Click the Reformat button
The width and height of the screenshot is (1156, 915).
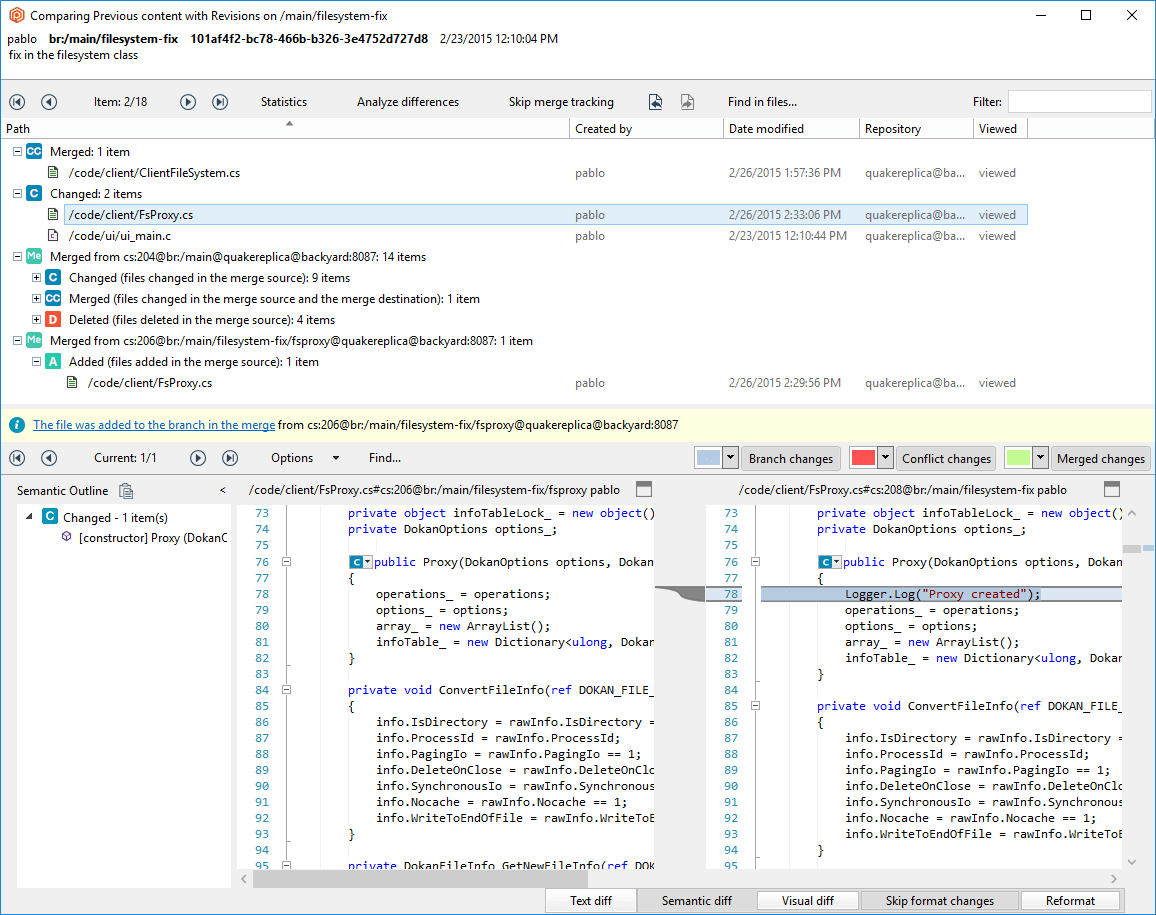(x=1070, y=901)
